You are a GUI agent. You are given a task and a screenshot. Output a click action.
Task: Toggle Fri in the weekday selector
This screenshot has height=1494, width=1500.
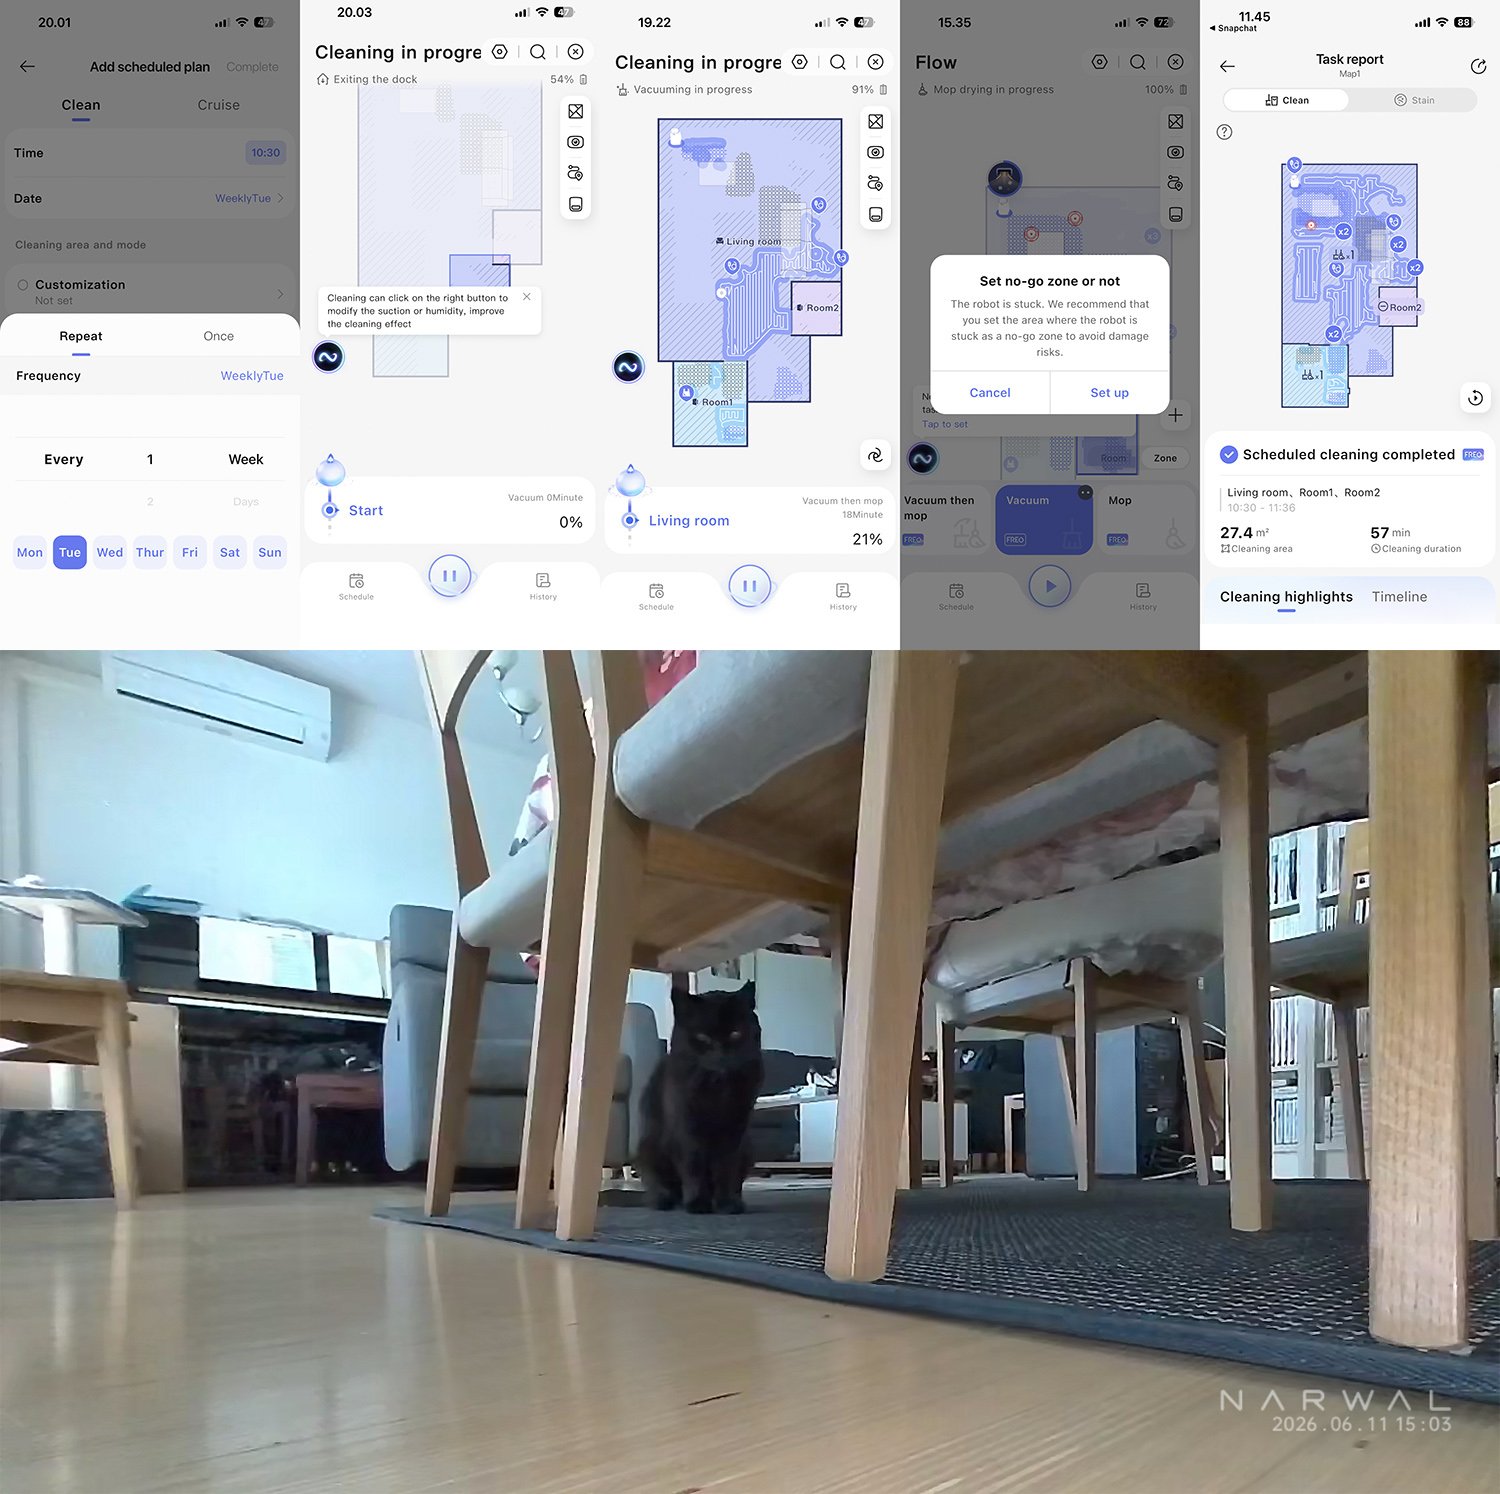tap(190, 552)
